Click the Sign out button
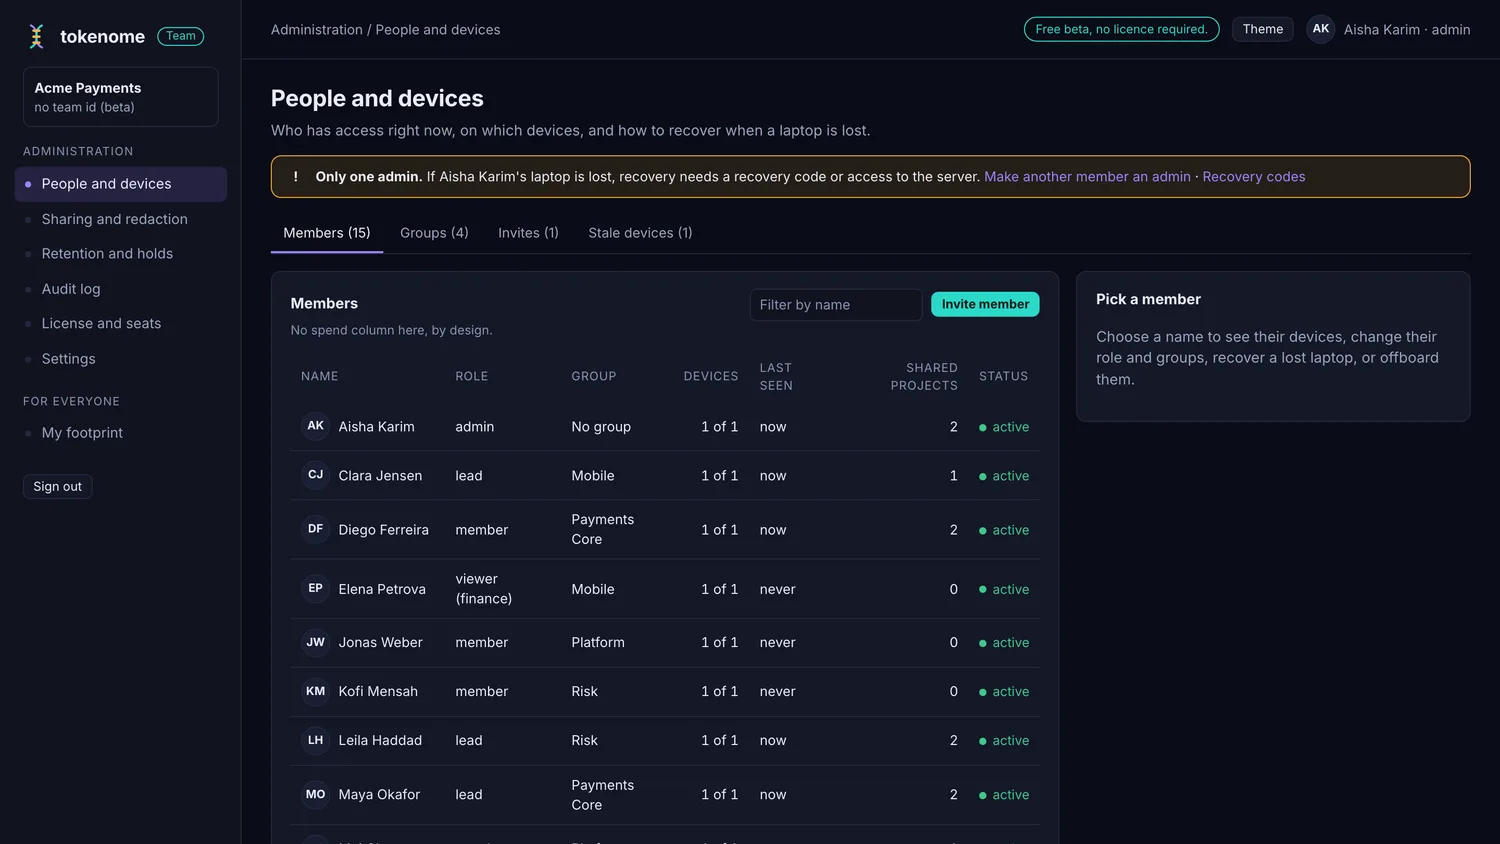1500x844 pixels. 58,486
